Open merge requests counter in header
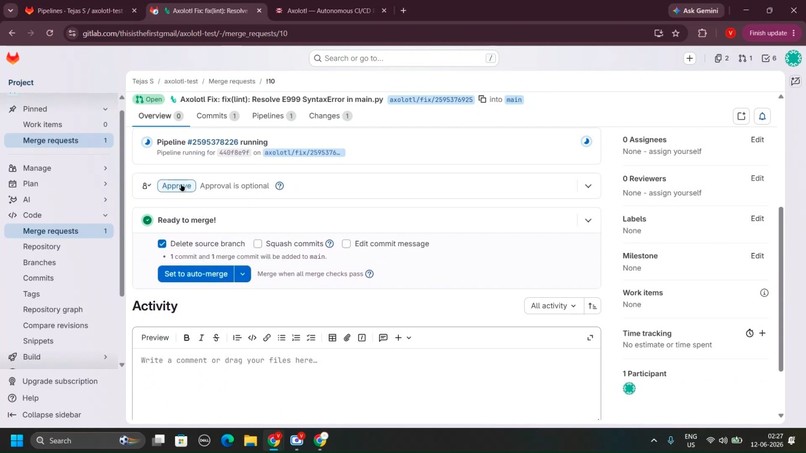Viewport: 806px width, 453px height. pos(745,58)
